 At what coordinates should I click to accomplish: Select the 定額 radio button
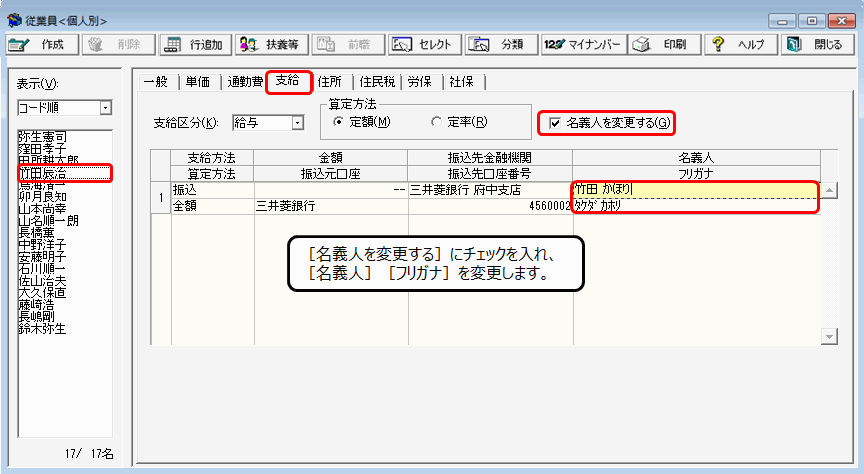[x=338, y=122]
